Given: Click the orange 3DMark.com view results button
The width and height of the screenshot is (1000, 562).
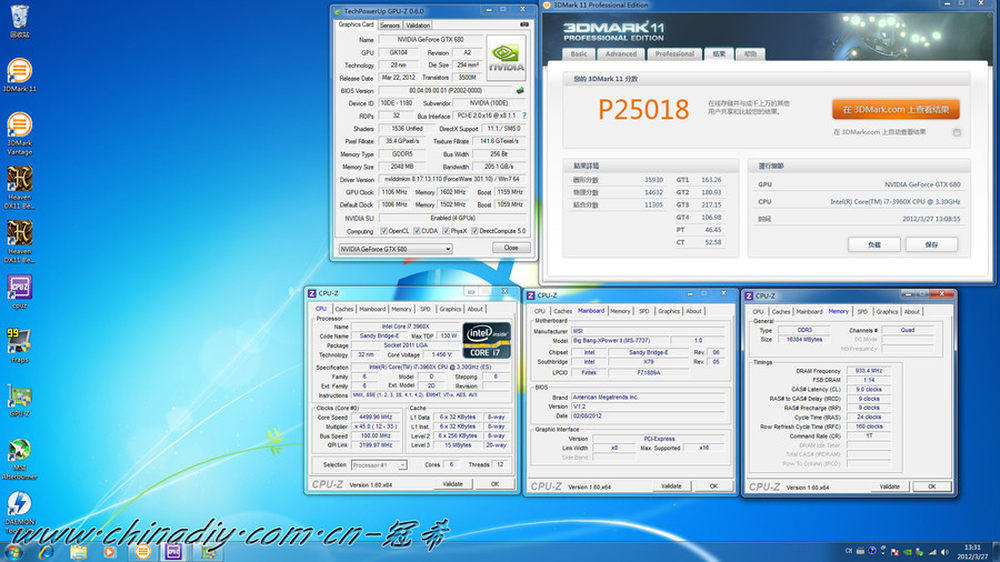Looking at the screenshot, I should coord(895,109).
